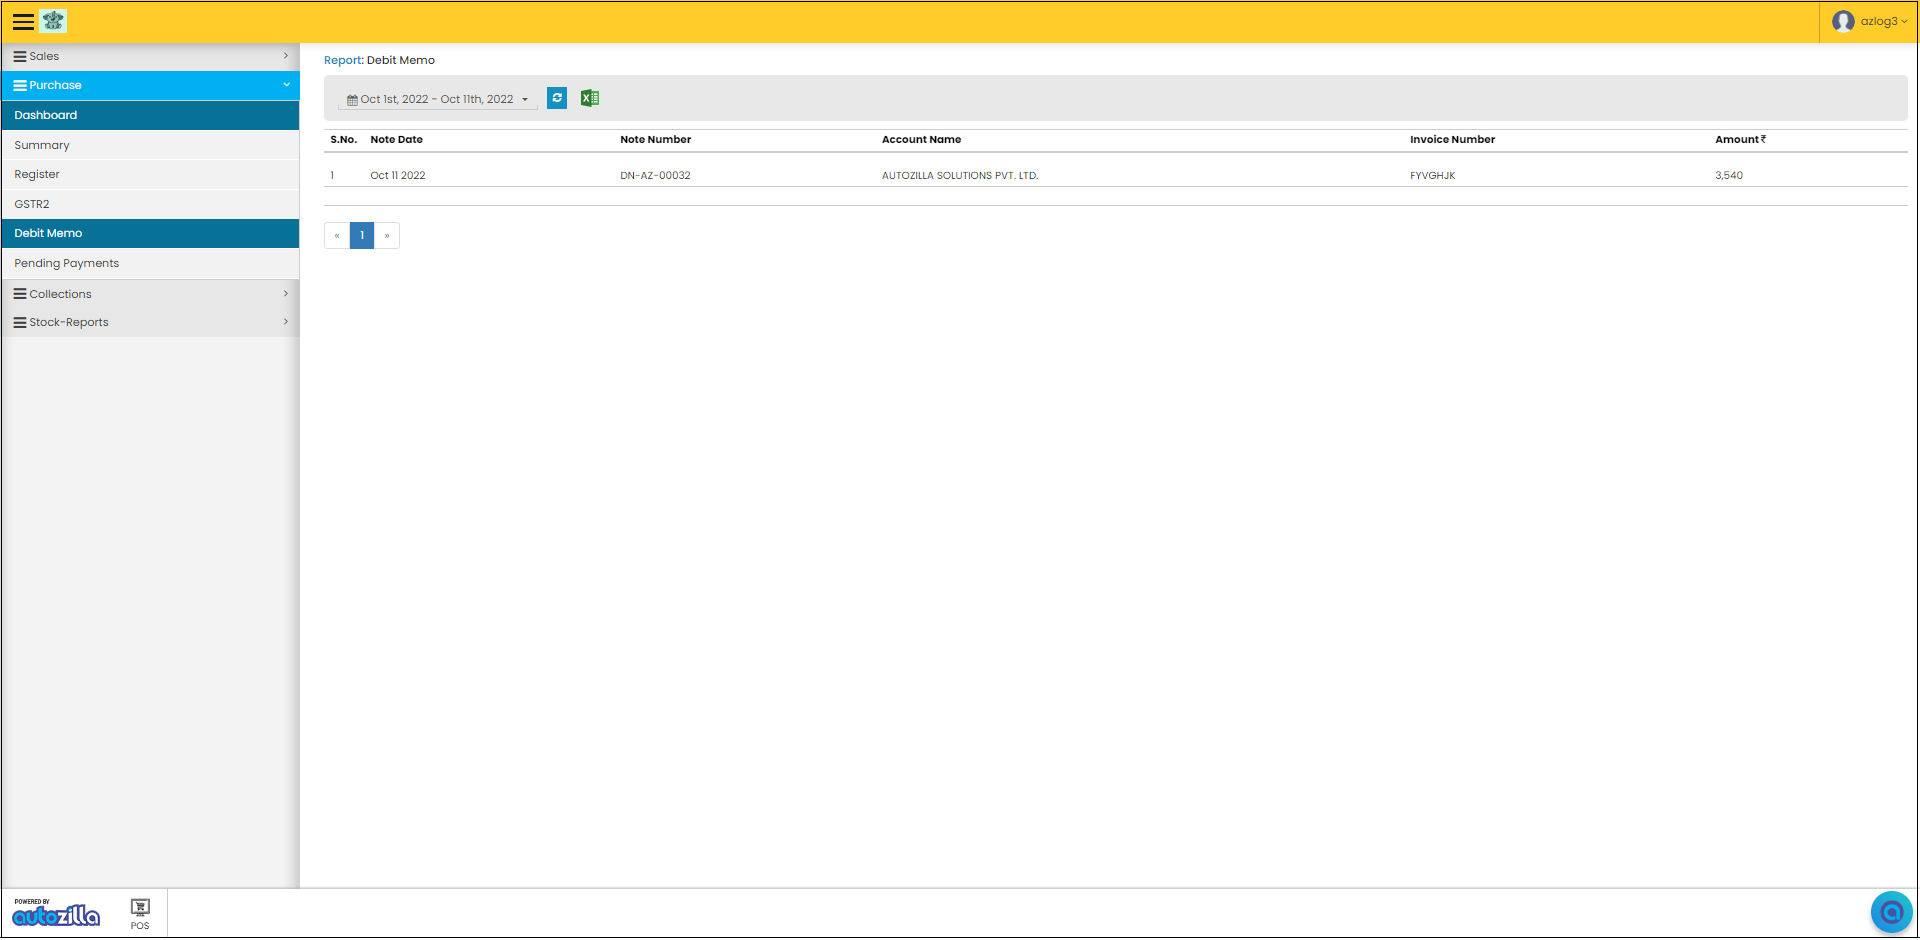Image resolution: width=1920 pixels, height=940 pixels.
Task: Click the Stock-Reports menu list icon
Action: tap(20, 322)
